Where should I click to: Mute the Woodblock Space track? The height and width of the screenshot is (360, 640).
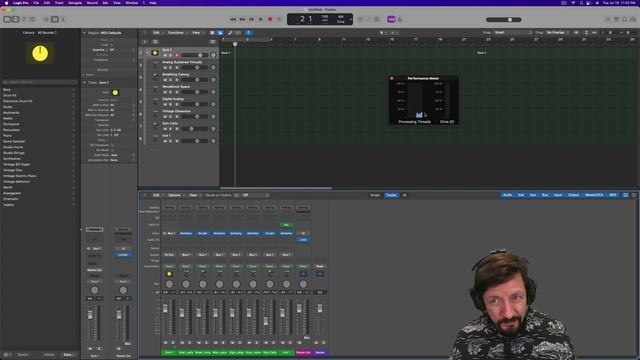pyautogui.click(x=165, y=92)
